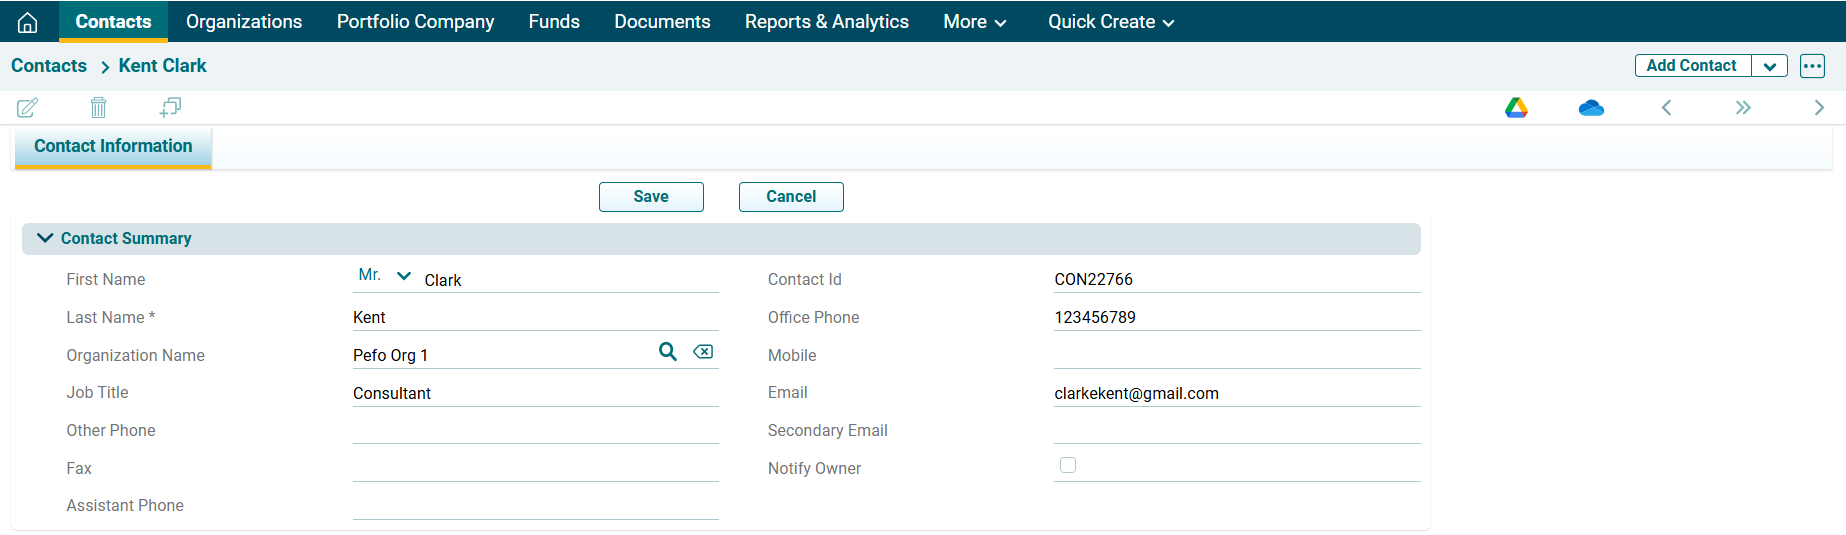The width and height of the screenshot is (1846, 535).
Task: Click the double-chevron skip icon
Action: tap(1743, 107)
